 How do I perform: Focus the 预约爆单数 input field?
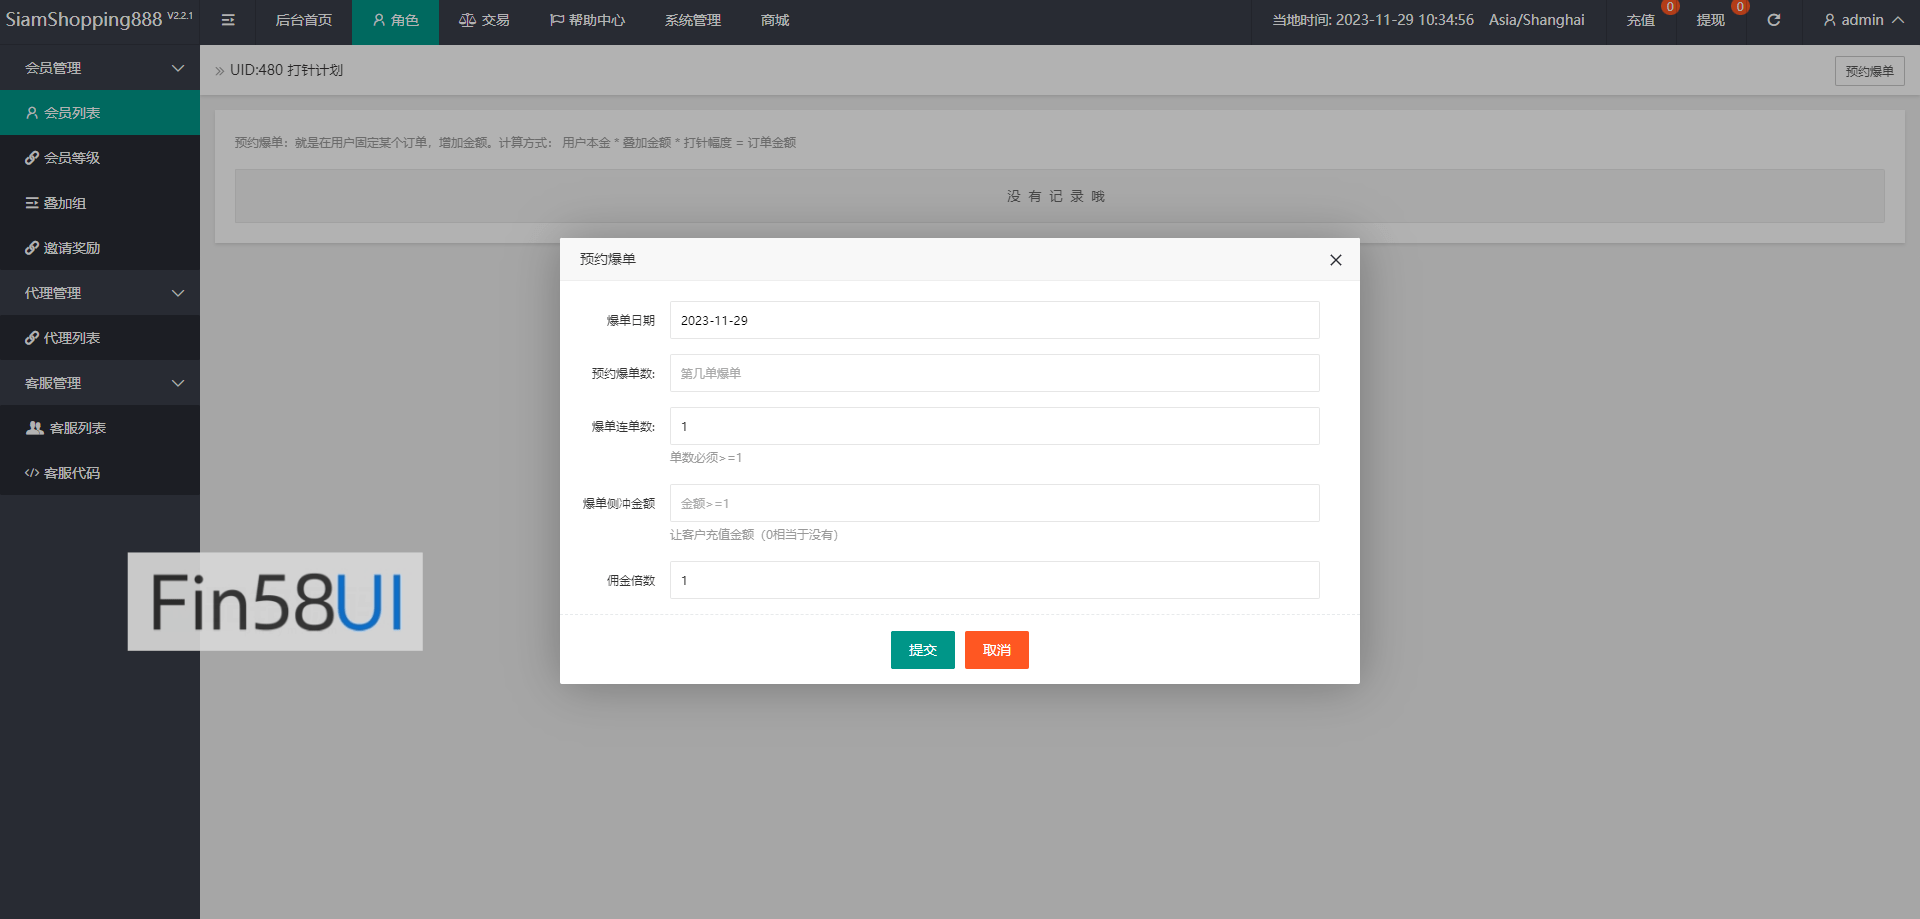[994, 373]
